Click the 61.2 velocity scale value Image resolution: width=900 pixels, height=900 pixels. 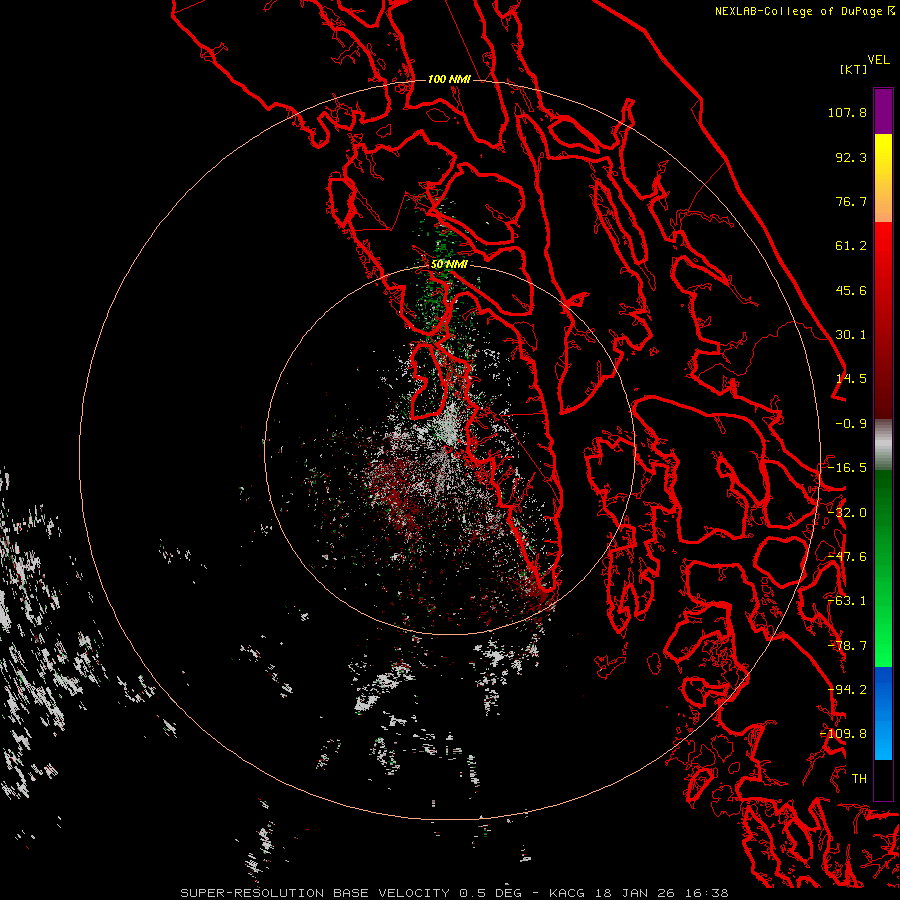tap(851, 246)
